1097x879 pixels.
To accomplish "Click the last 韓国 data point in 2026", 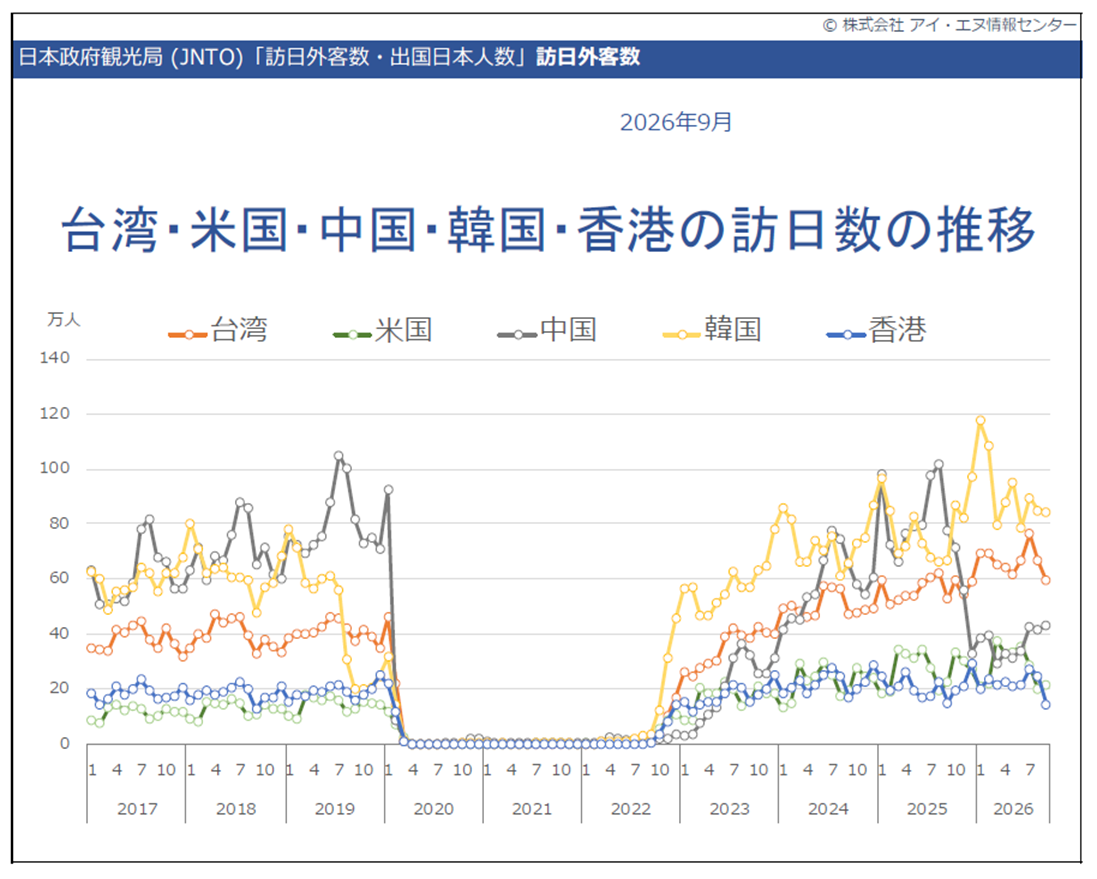I will pyautogui.click(x=1046, y=512).
